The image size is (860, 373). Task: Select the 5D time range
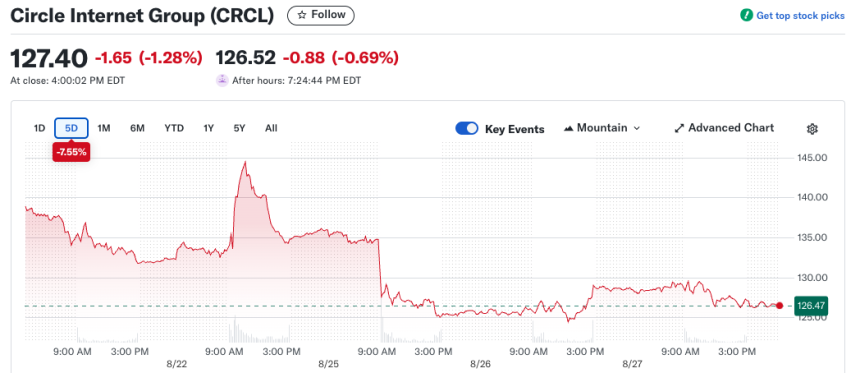(x=71, y=128)
